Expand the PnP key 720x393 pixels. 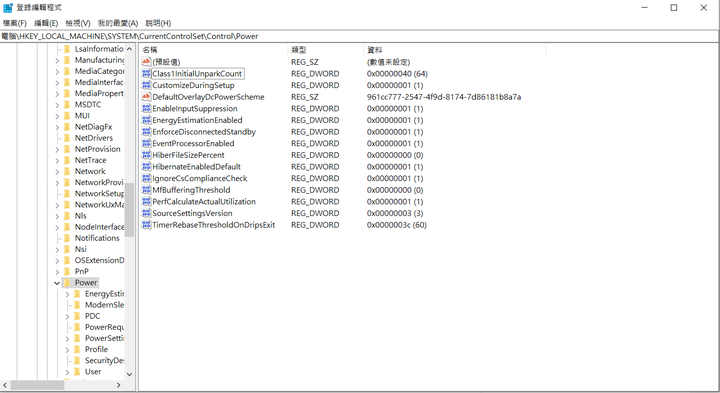coord(57,272)
